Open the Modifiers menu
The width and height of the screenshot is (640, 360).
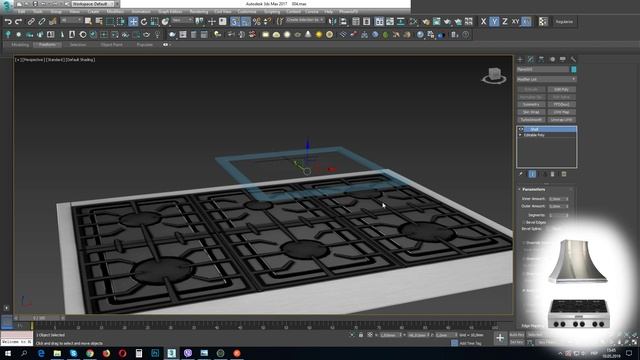click(115, 12)
